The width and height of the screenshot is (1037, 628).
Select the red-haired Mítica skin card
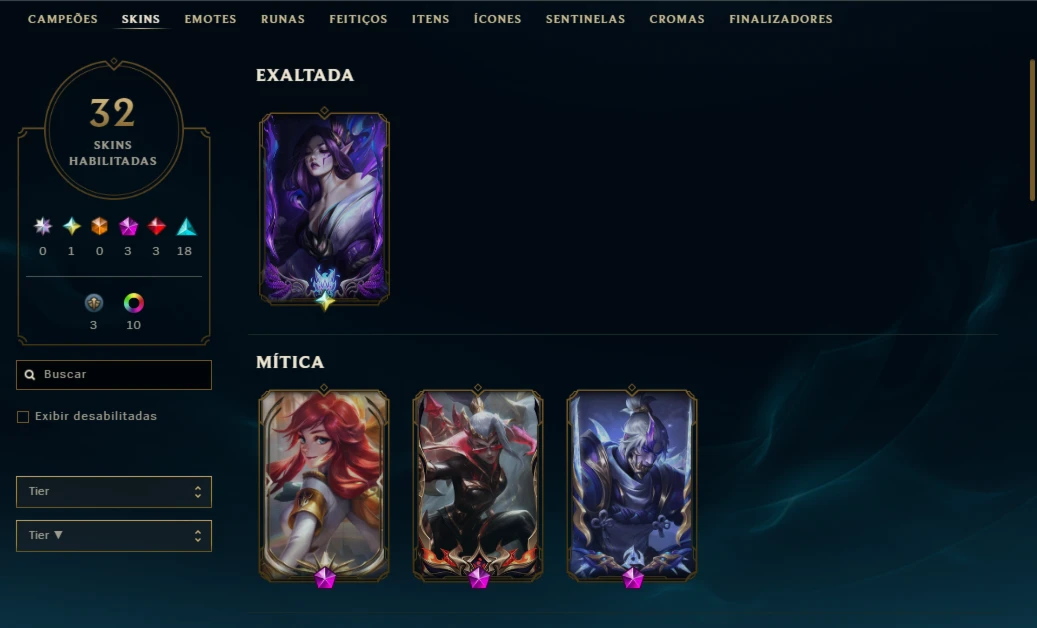tap(324, 486)
